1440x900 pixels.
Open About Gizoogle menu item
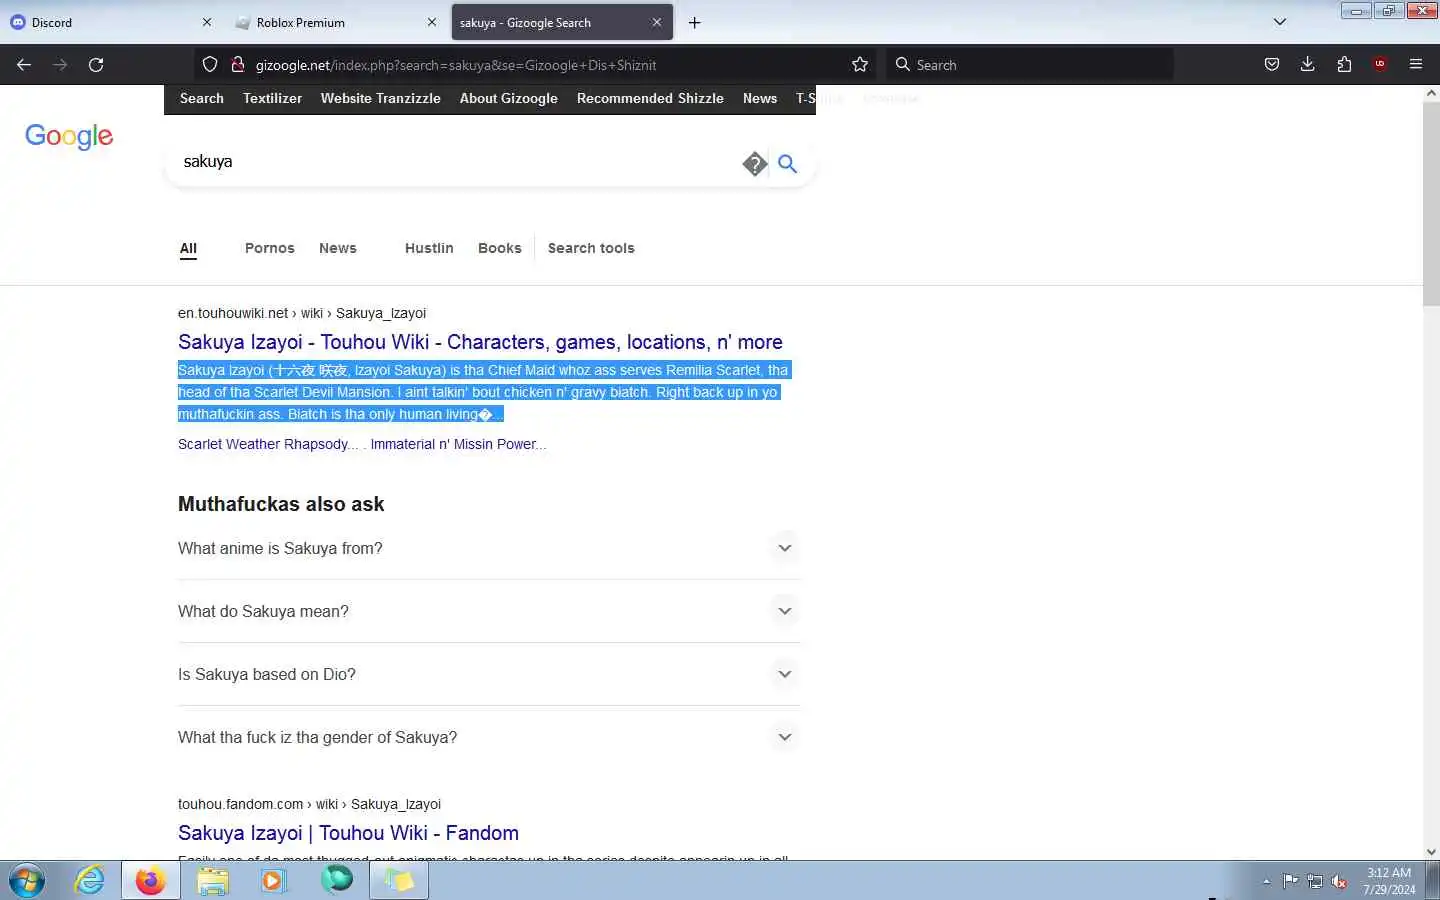pos(508,98)
